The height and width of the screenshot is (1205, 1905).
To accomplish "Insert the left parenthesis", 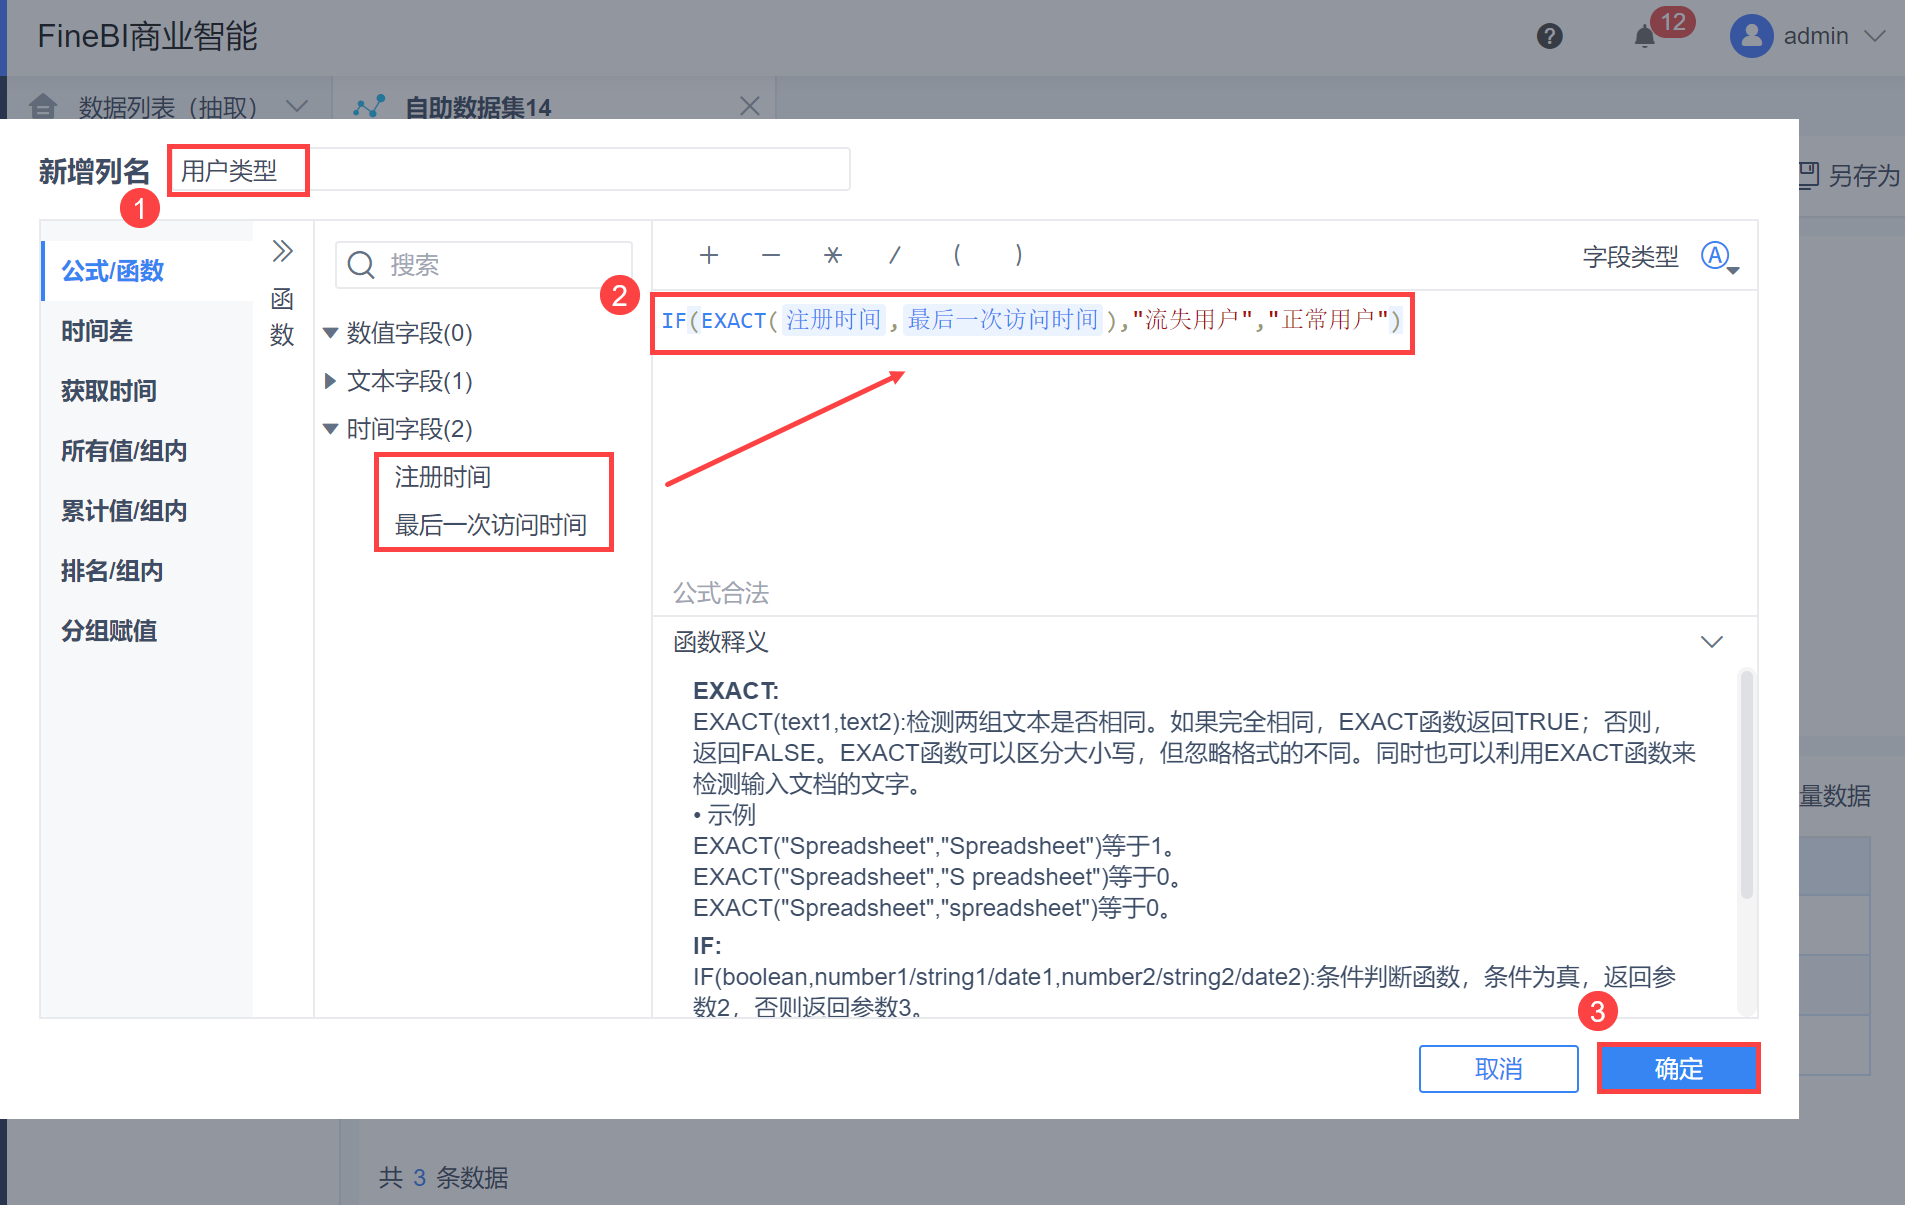I will click(x=957, y=255).
